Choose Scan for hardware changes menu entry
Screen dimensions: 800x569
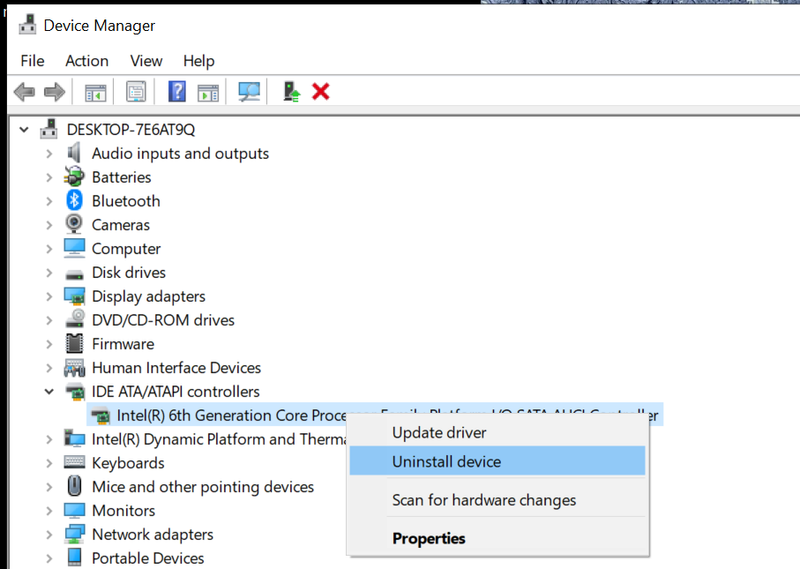[497, 500]
